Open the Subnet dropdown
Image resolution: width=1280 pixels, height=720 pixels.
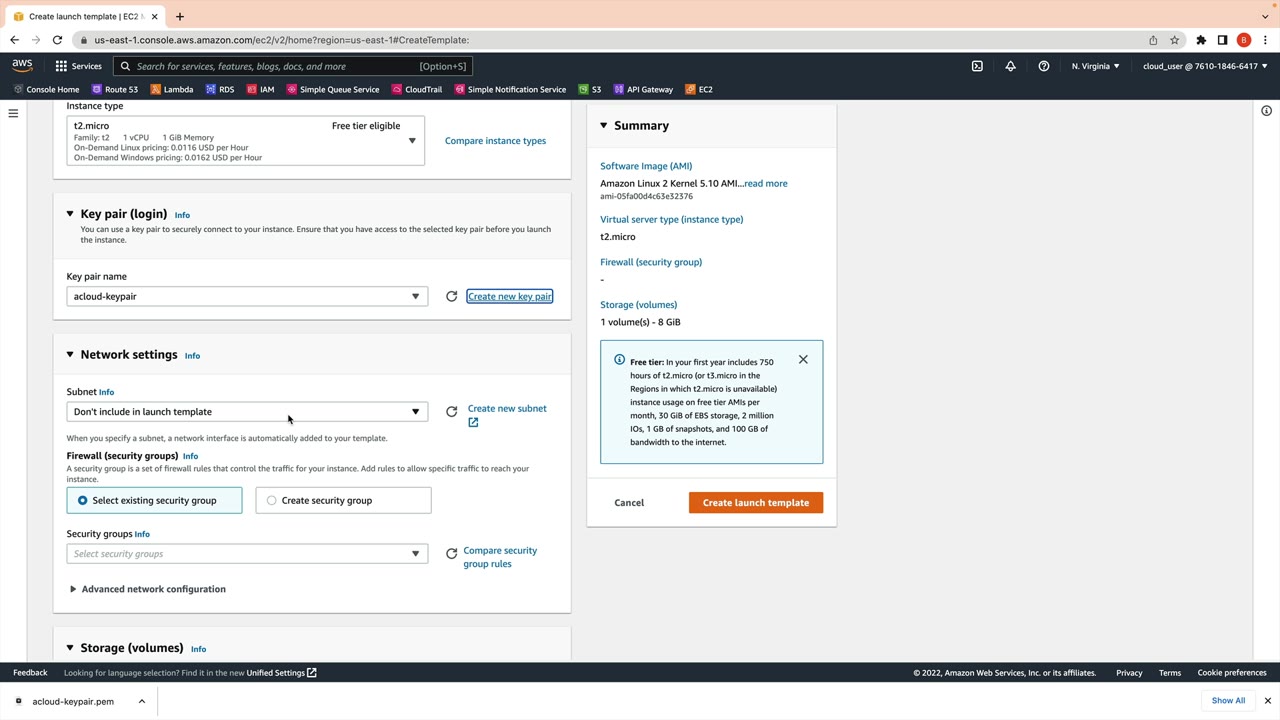click(247, 412)
